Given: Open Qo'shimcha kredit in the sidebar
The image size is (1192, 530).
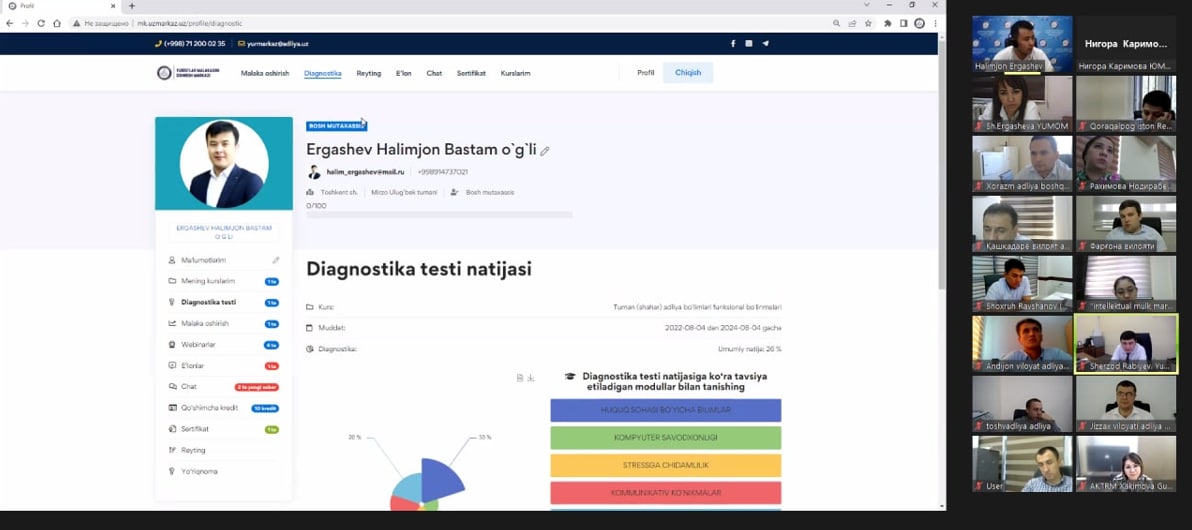Looking at the screenshot, I should click(209, 408).
